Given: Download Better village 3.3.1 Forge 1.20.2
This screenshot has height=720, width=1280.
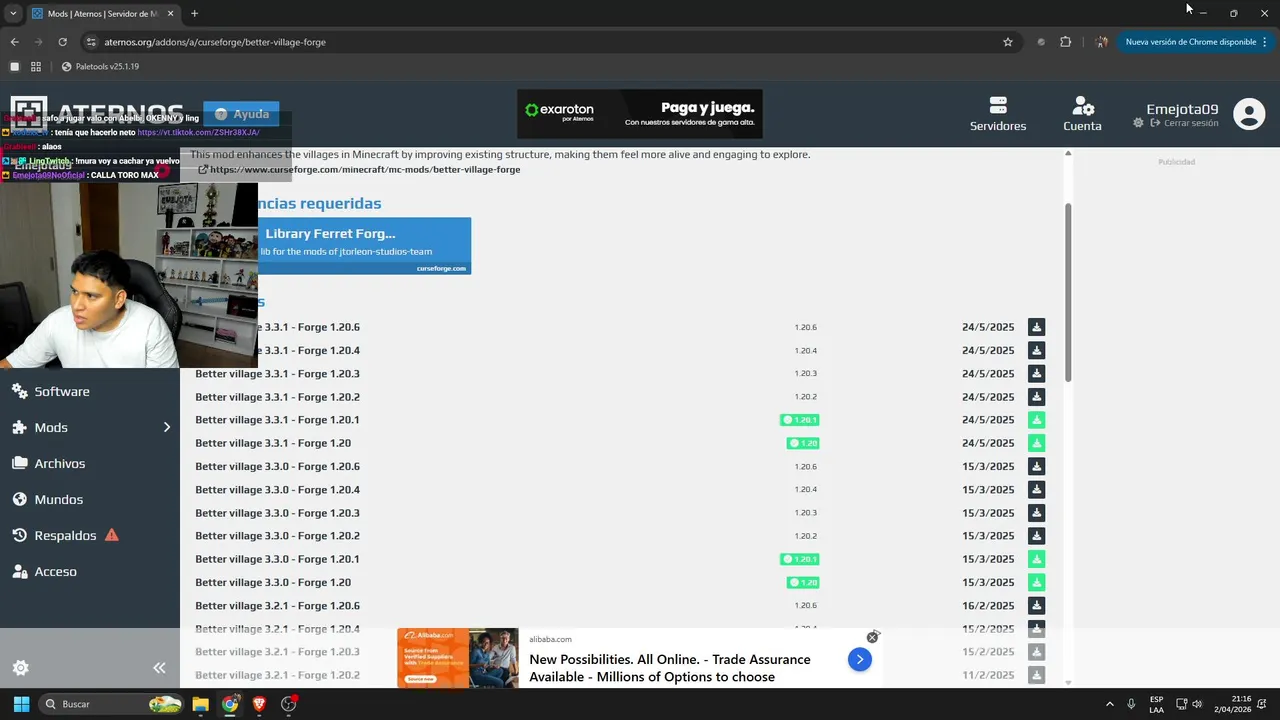Looking at the screenshot, I should coord(1036,397).
